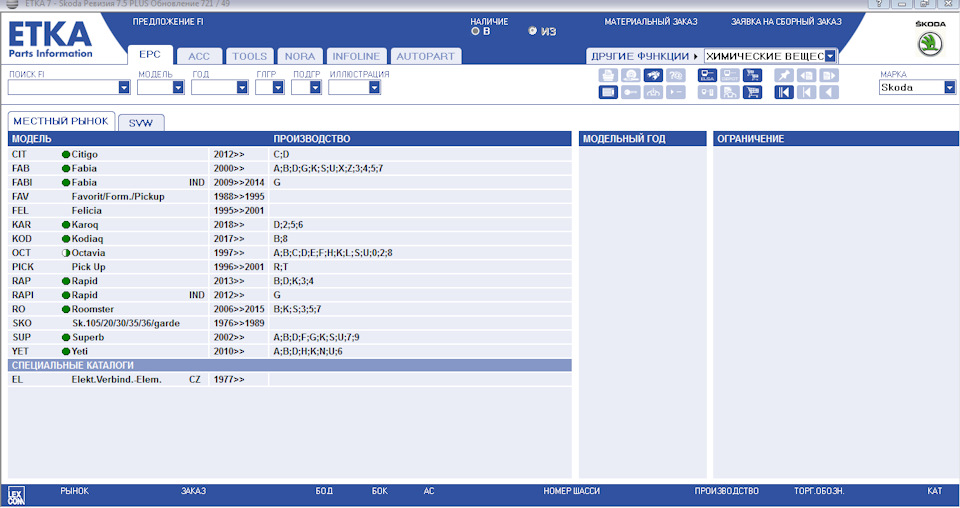Click the skip-back arrow icon
The image size is (960, 508).
click(x=806, y=92)
